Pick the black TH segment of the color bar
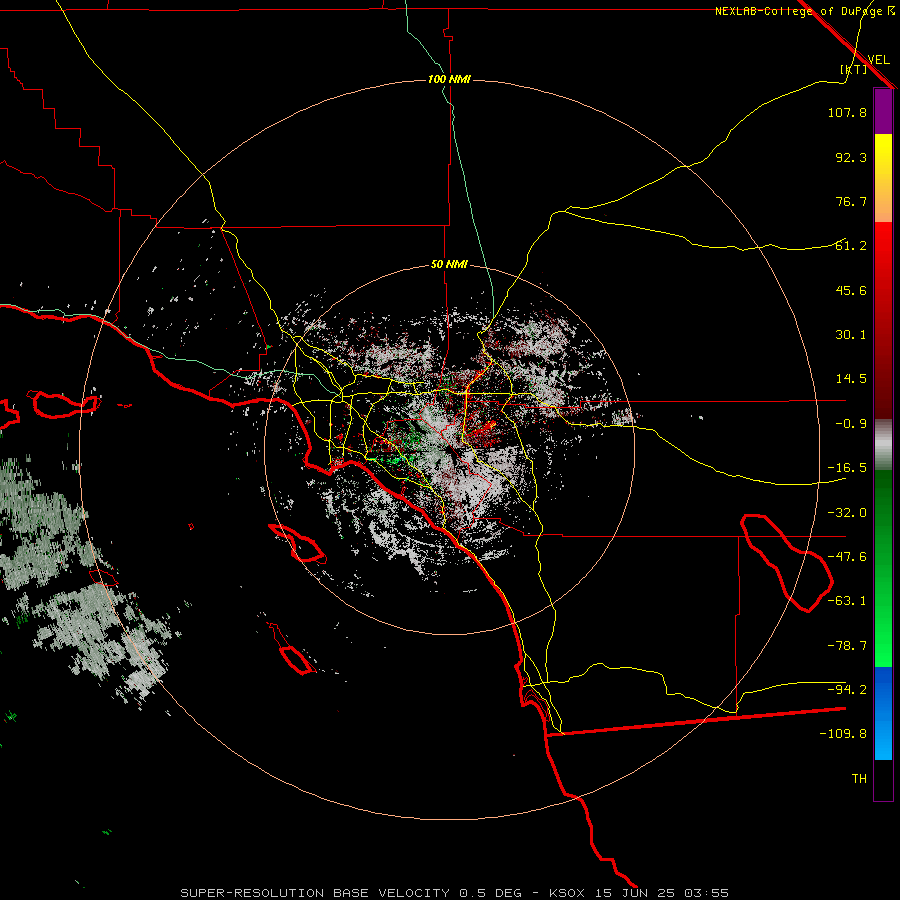The width and height of the screenshot is (900, 900). (883, 779)
